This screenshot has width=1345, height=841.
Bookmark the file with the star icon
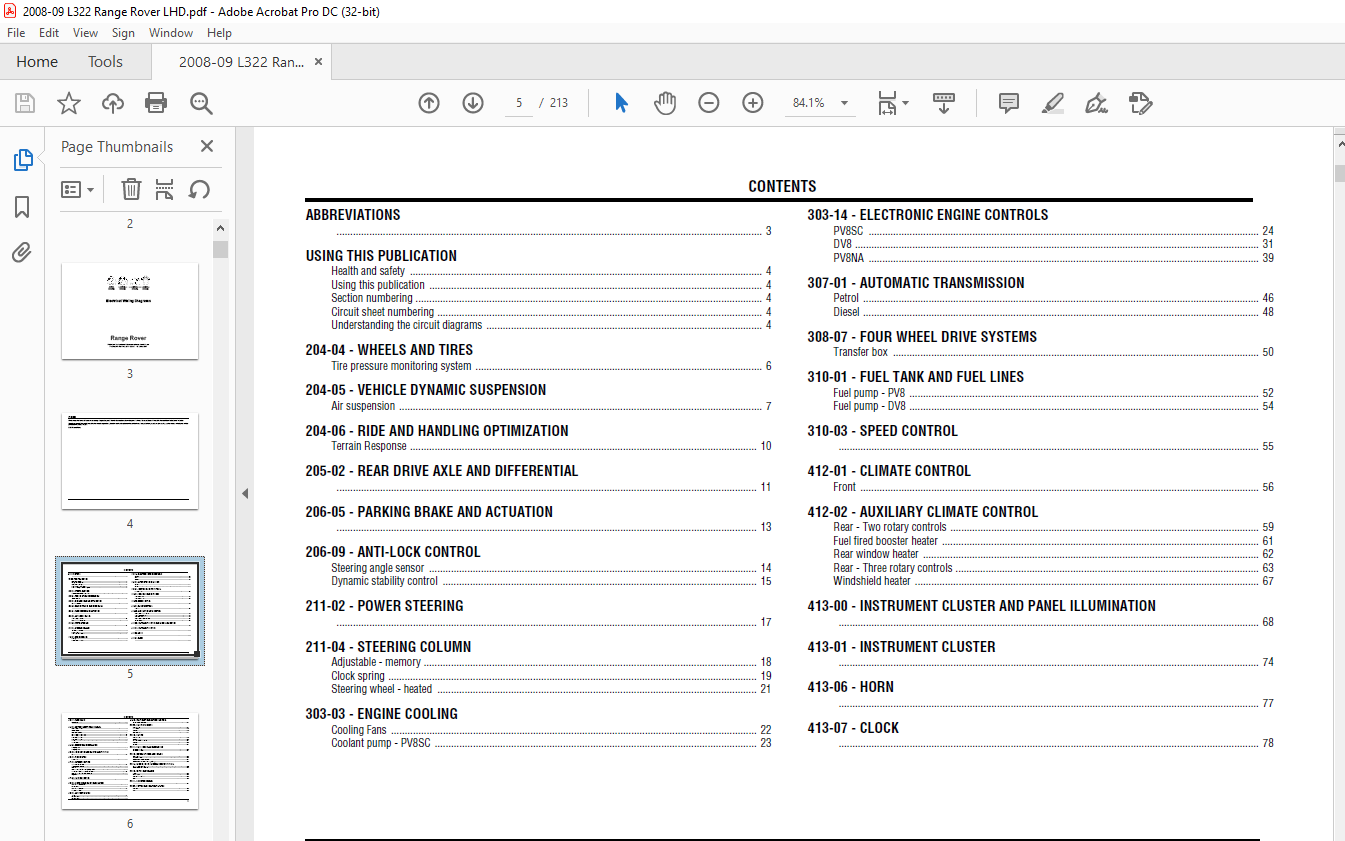click(x=68, y=103)
